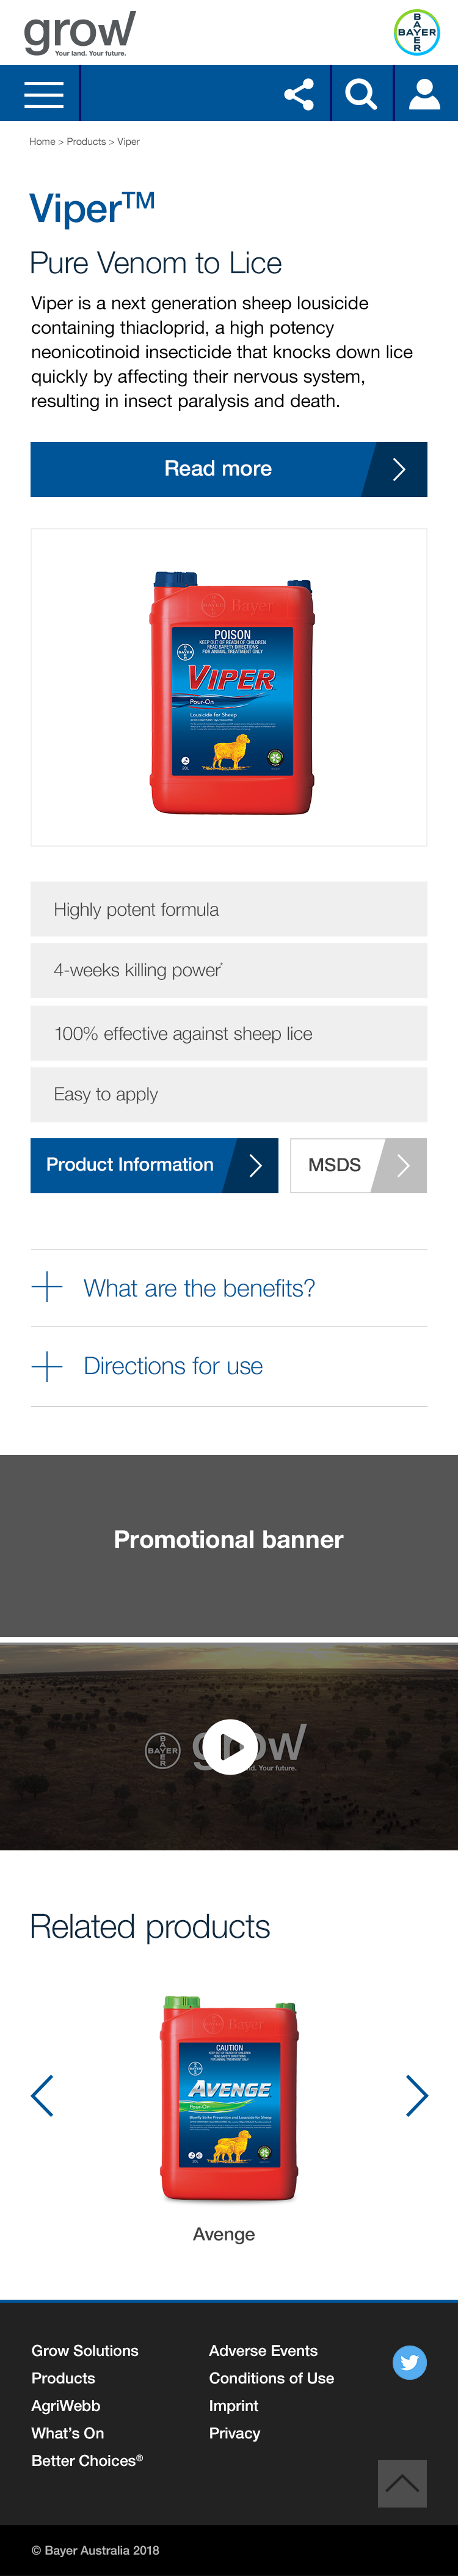Expand the 'Directions for use' section
The image size is (458, 2576).
click(x=172, y=1366)
